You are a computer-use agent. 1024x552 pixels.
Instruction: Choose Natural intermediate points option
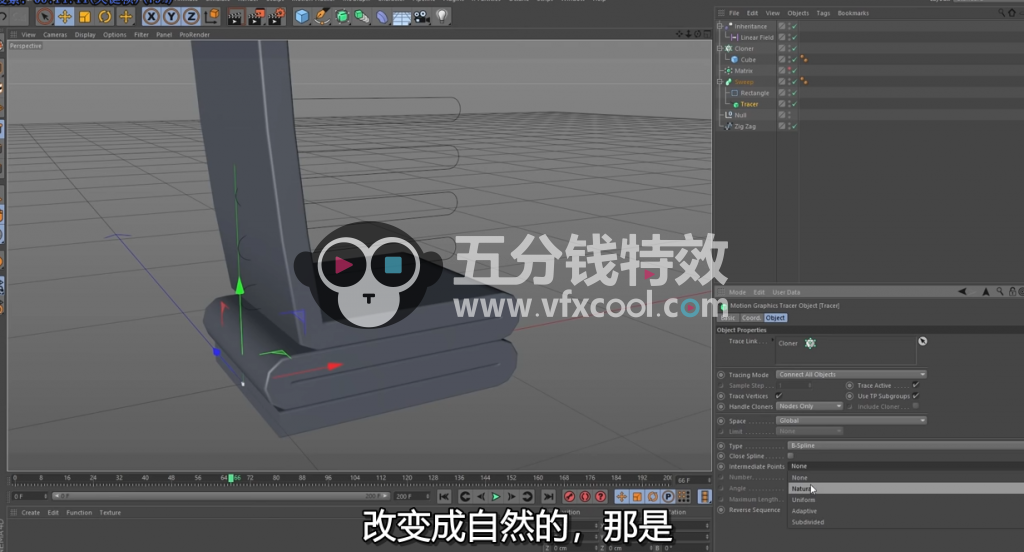coord(906,489)
